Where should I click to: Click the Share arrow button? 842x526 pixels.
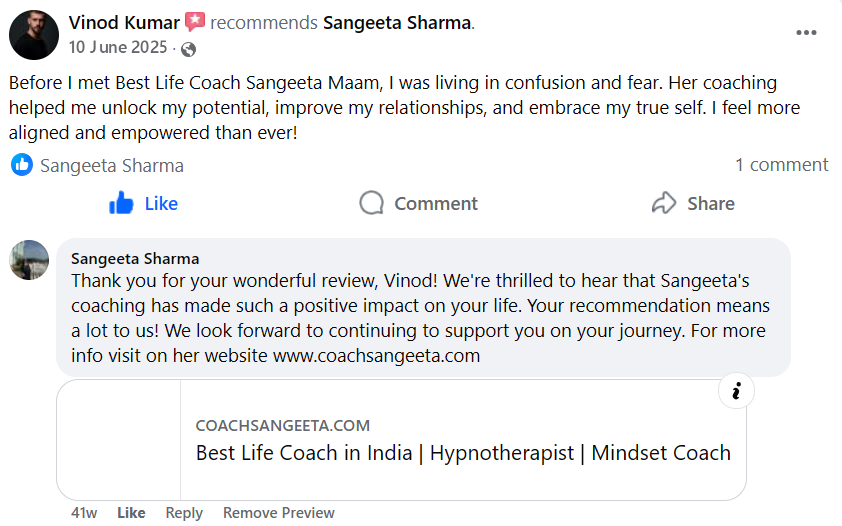(x=693, y=204)
